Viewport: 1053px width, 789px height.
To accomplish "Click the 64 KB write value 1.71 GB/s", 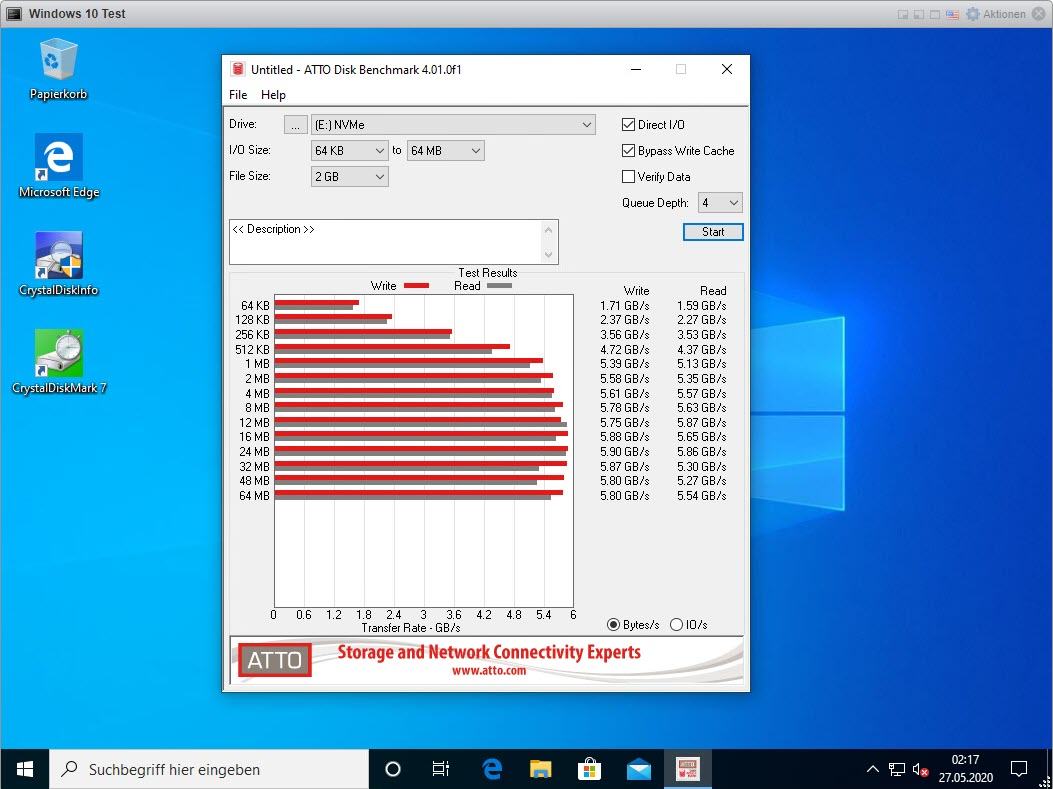I will (625, 306).
